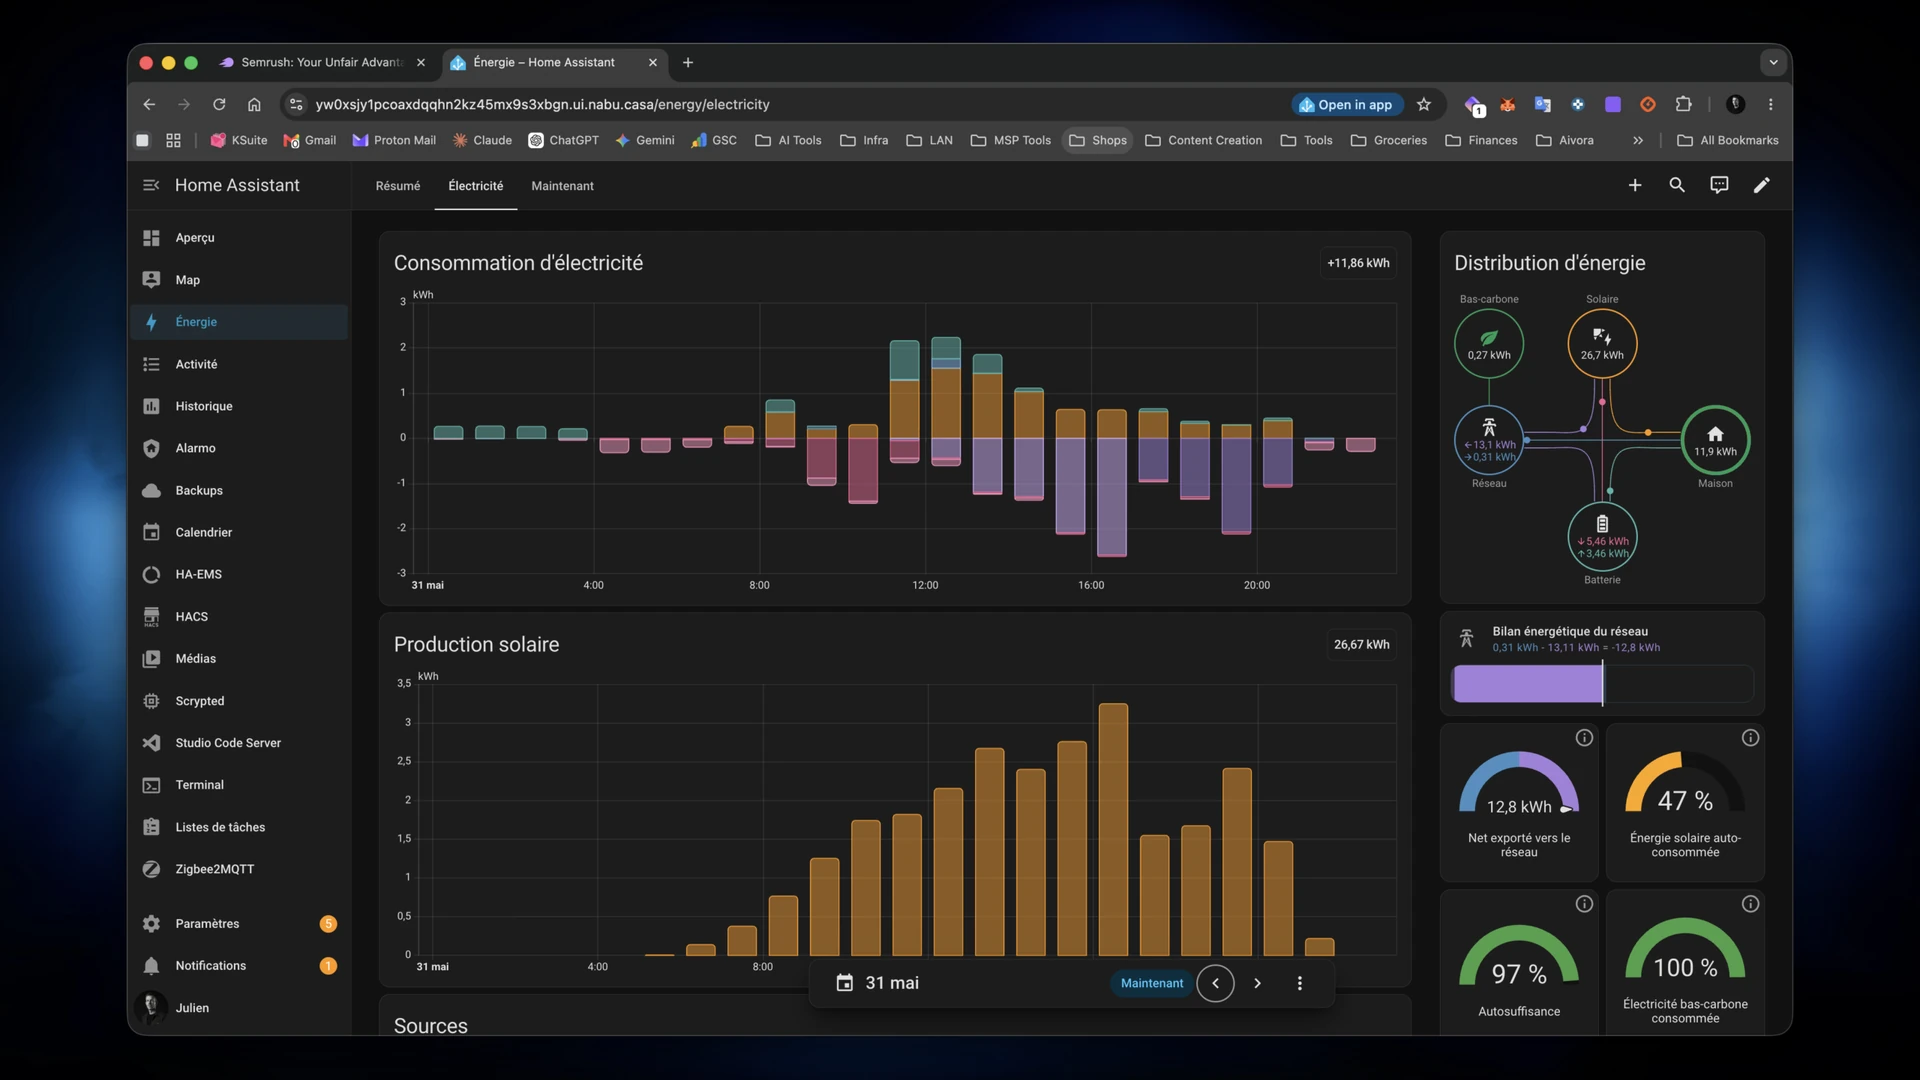Viewport: 1920px width, 1080px height.
Task: Open Backups panel
Action: tap(238, 490)
